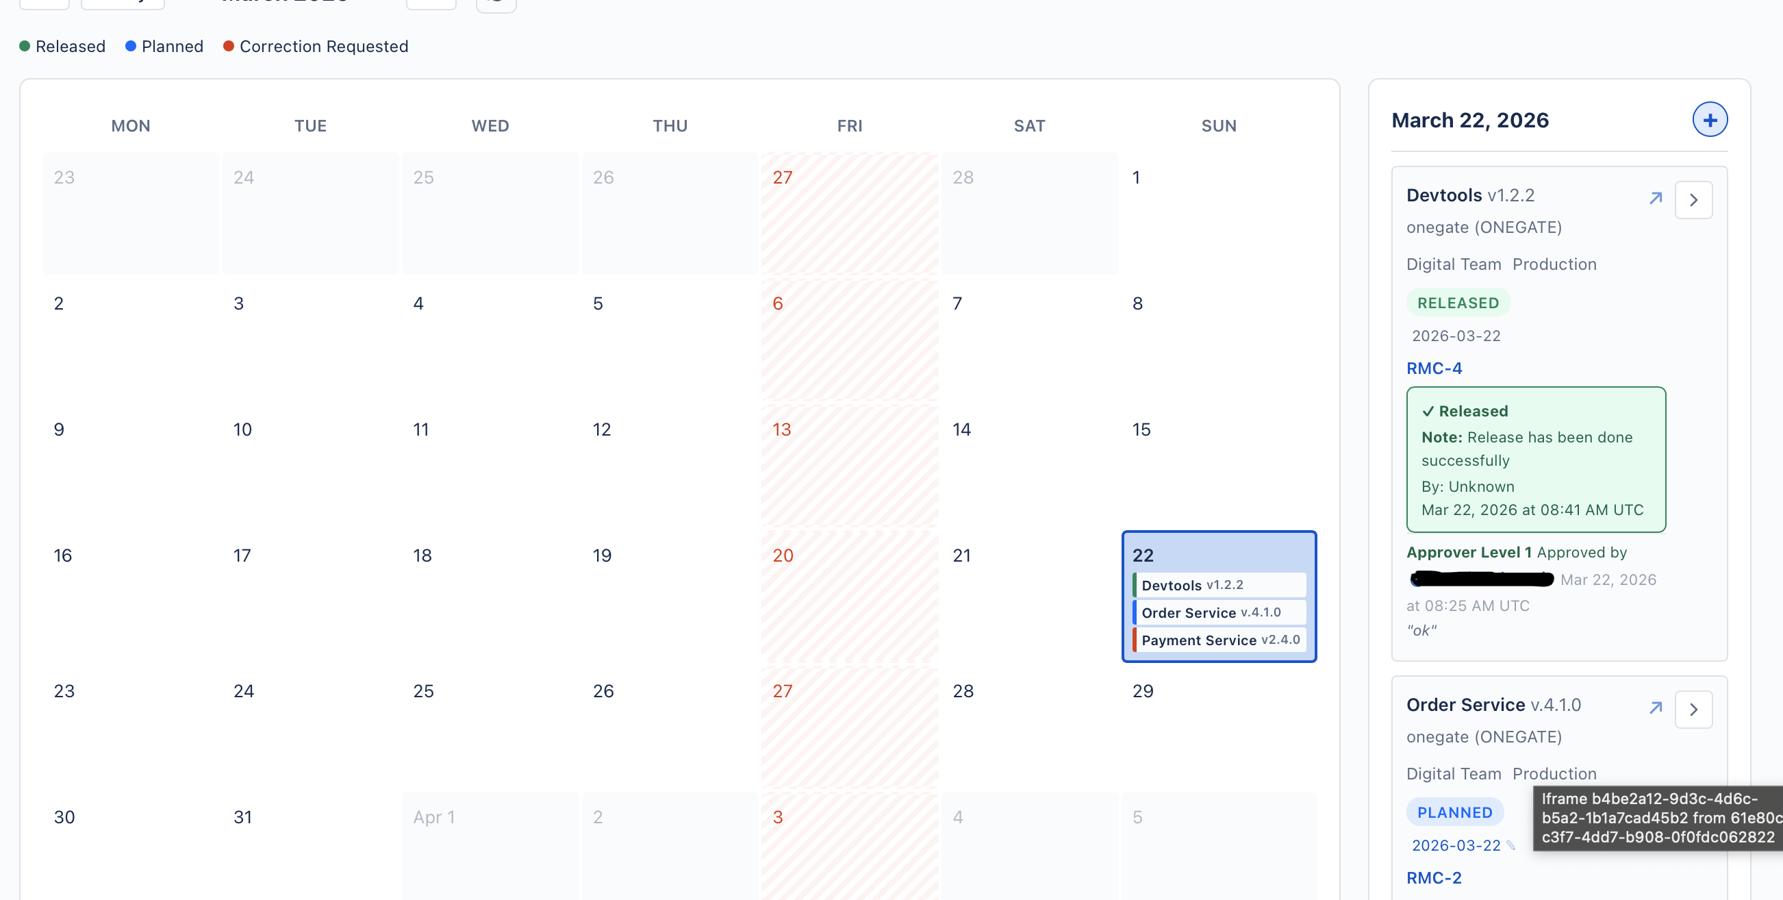Click the pencil icon to edit Order Service date
This screenshot has width=1783, height=900.
tap(1513, 845)
